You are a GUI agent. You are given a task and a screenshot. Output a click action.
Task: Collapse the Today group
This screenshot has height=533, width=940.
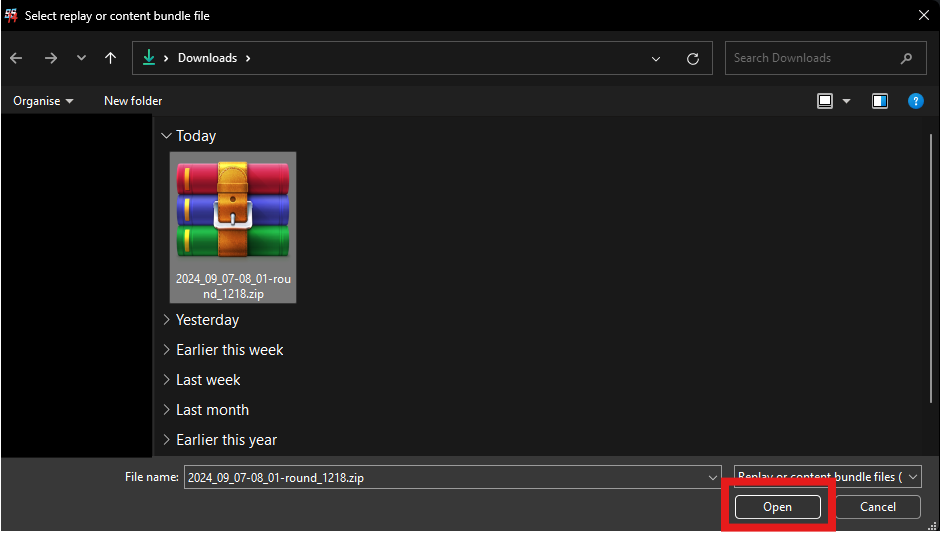pos(166,136)
